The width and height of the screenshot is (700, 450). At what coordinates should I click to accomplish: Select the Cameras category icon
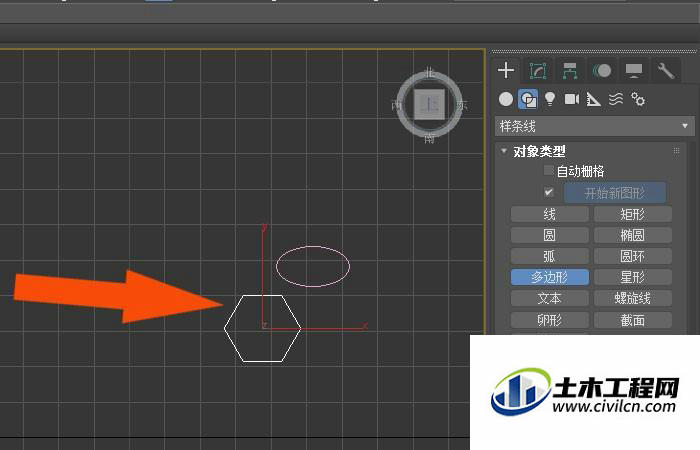572,99
